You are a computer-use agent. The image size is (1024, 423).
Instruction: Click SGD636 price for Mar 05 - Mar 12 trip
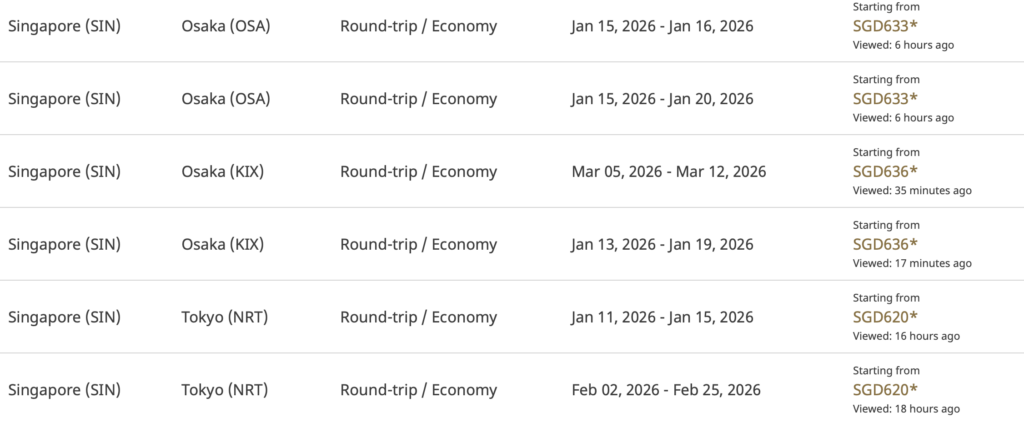tap(885, 171)
